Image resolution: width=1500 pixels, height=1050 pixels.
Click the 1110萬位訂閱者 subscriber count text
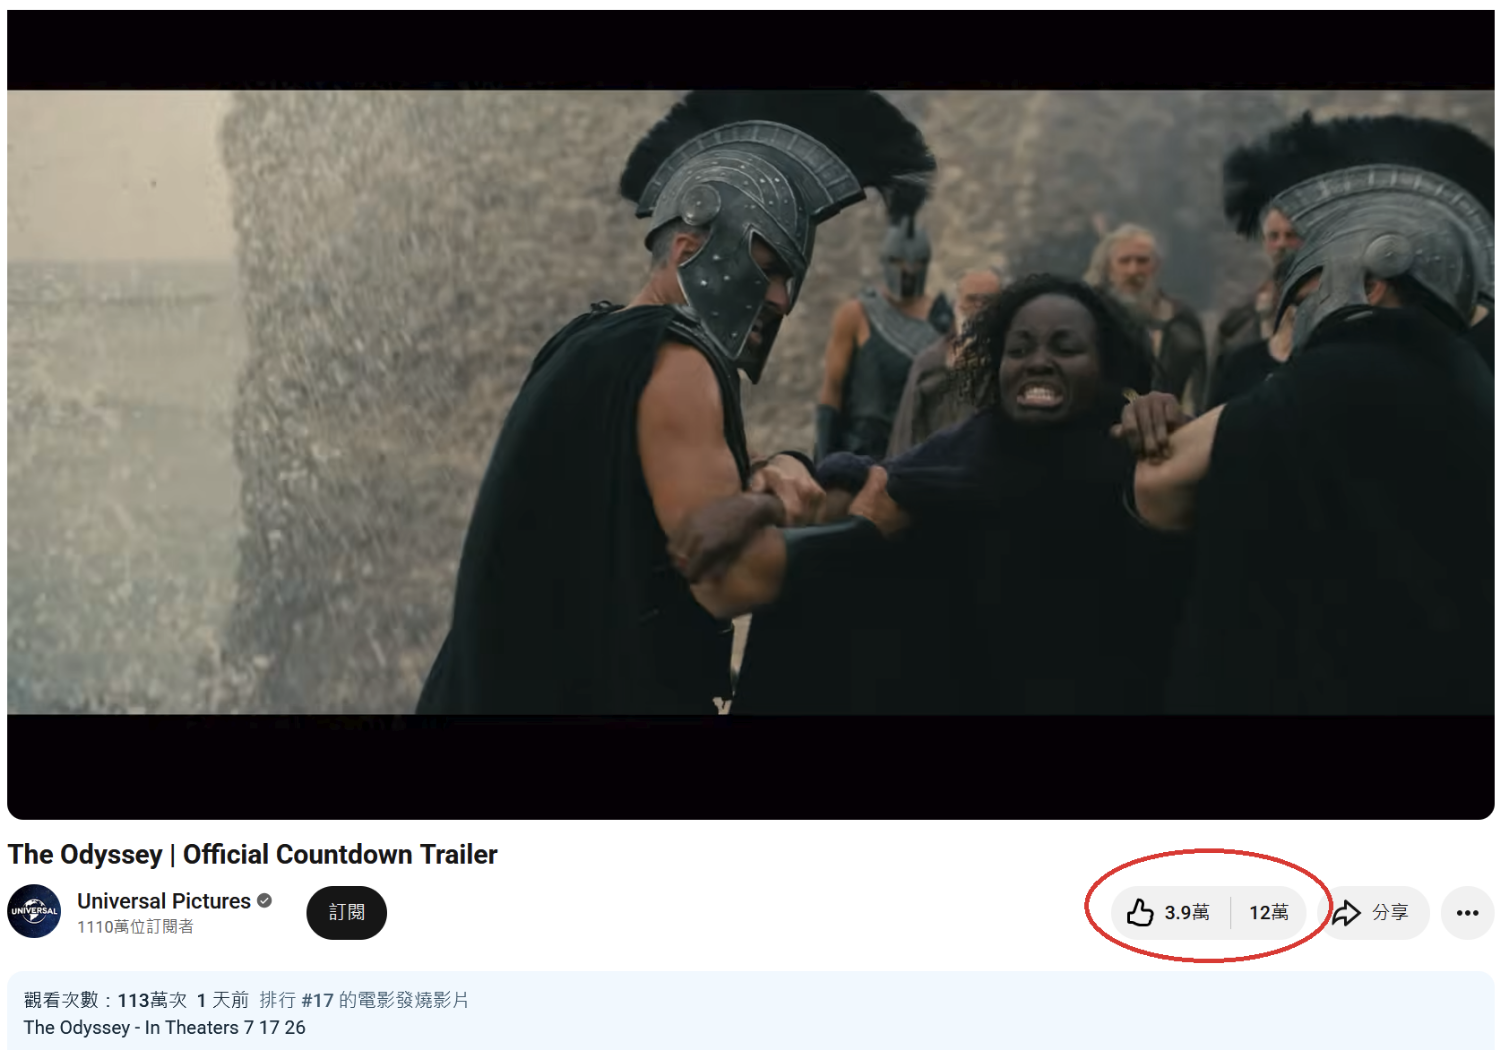(135, 927)
